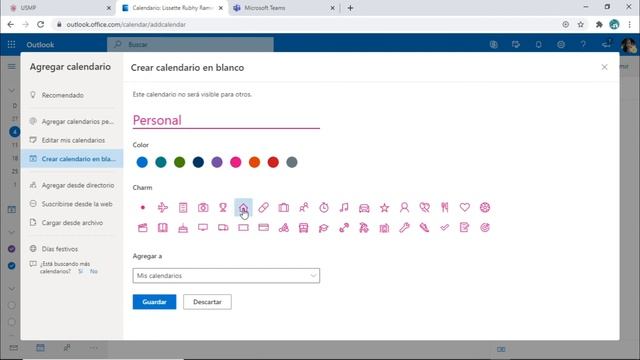
Task: Focus the Buscar search box
Action: pyautogui.click(x=190, y=44)
